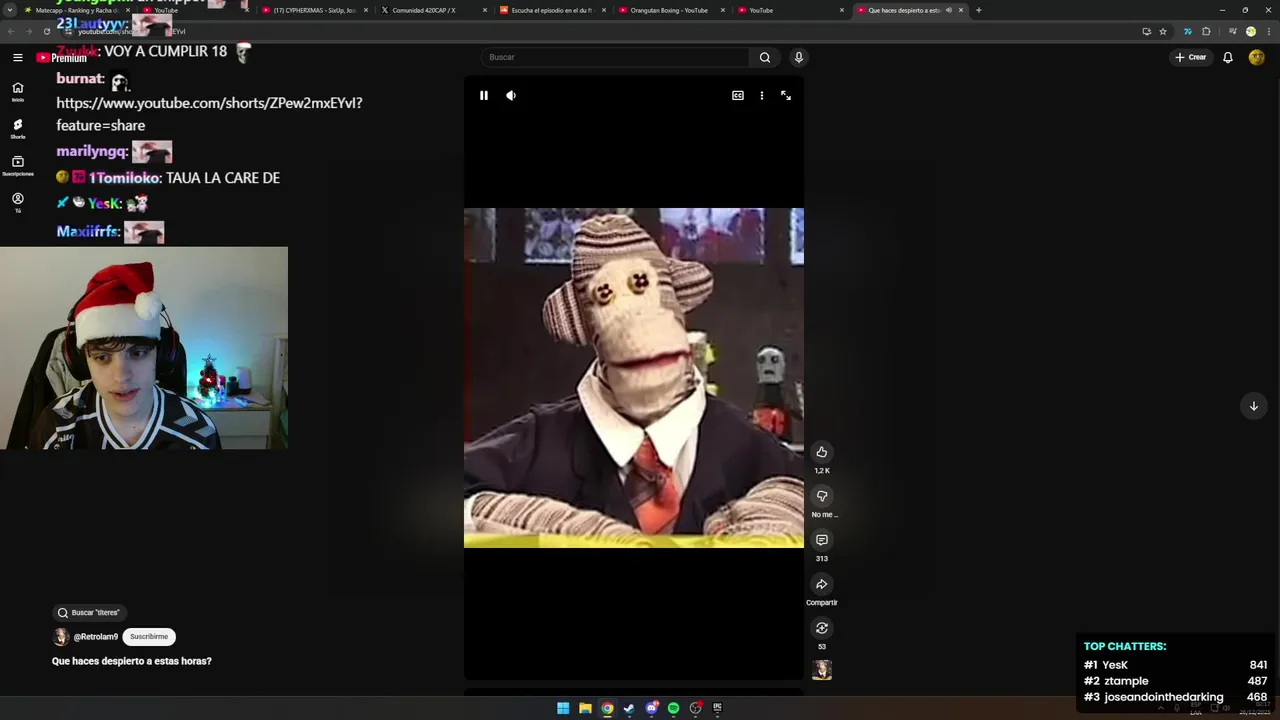Switch to the Orangutan Boxing YouTube tab

(x=670, y=10)
